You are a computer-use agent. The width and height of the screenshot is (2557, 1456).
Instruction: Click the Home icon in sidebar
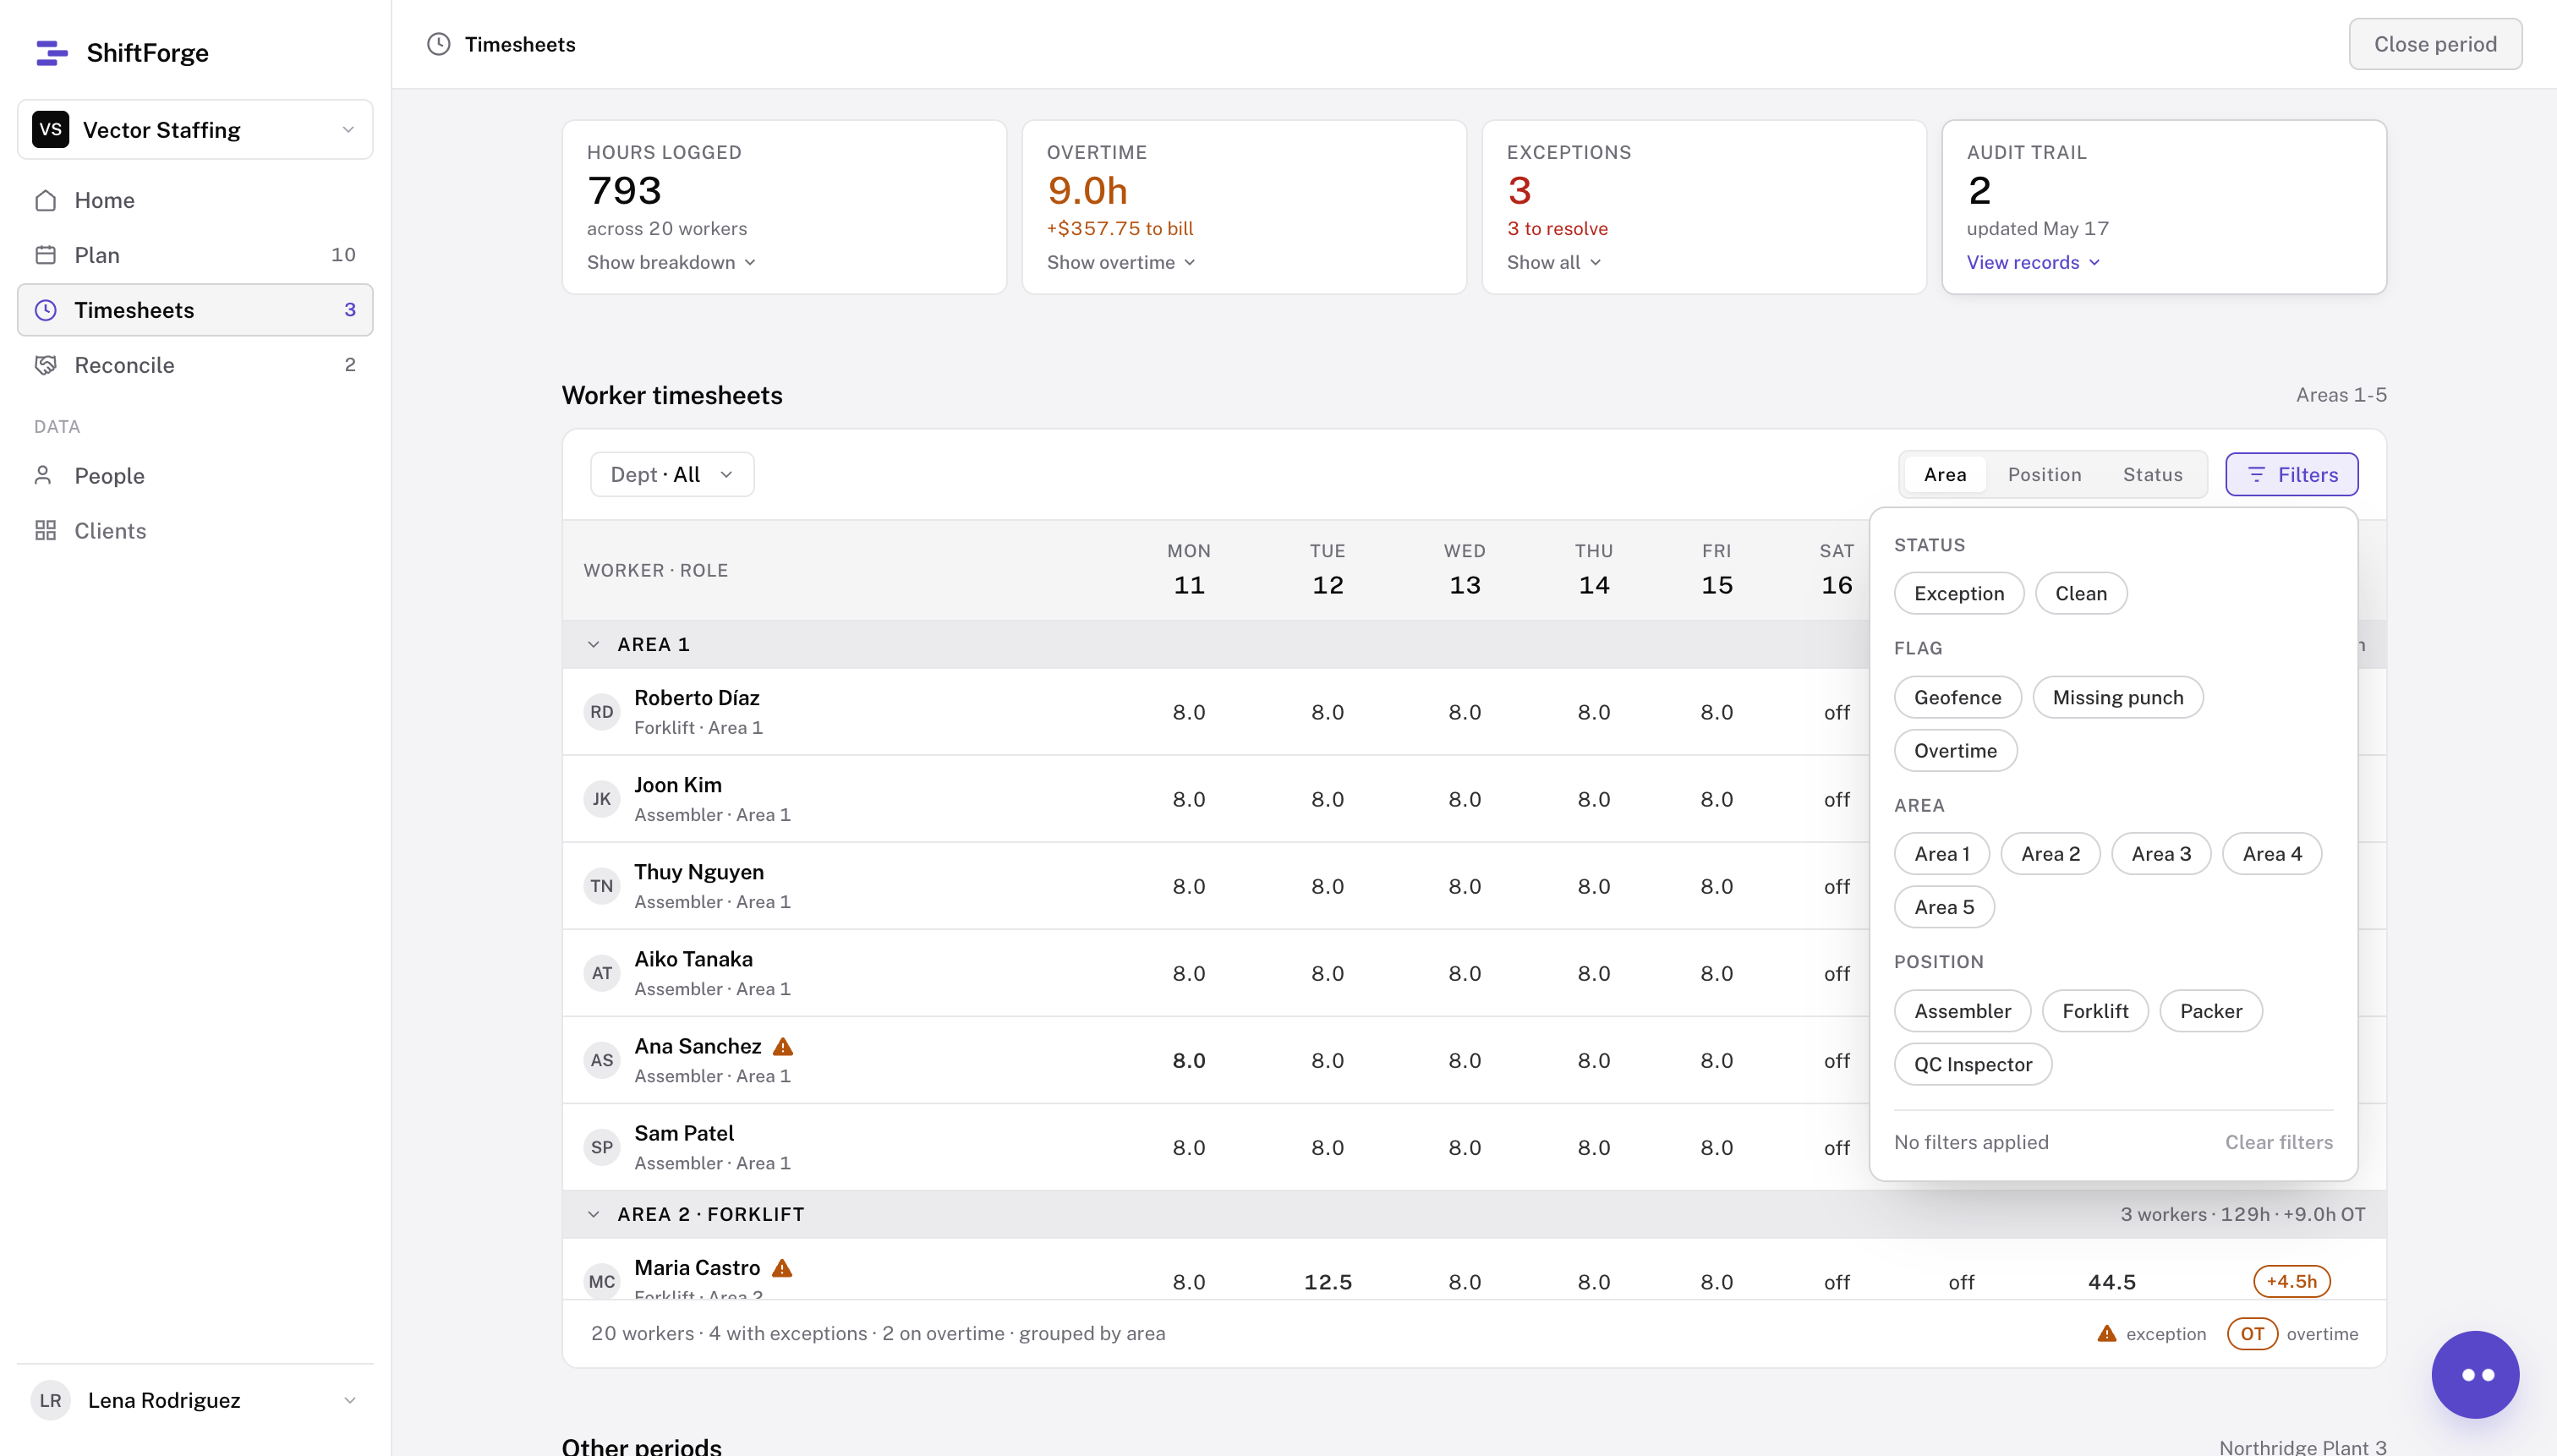[x=46, y=200]
